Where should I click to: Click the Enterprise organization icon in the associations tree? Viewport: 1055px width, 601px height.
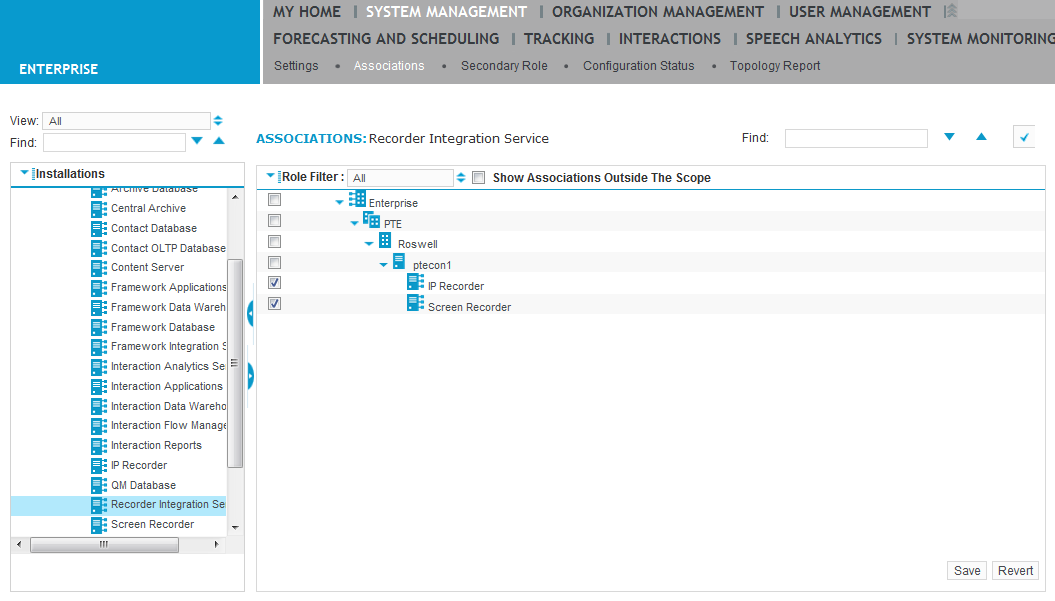pos(357,199)
